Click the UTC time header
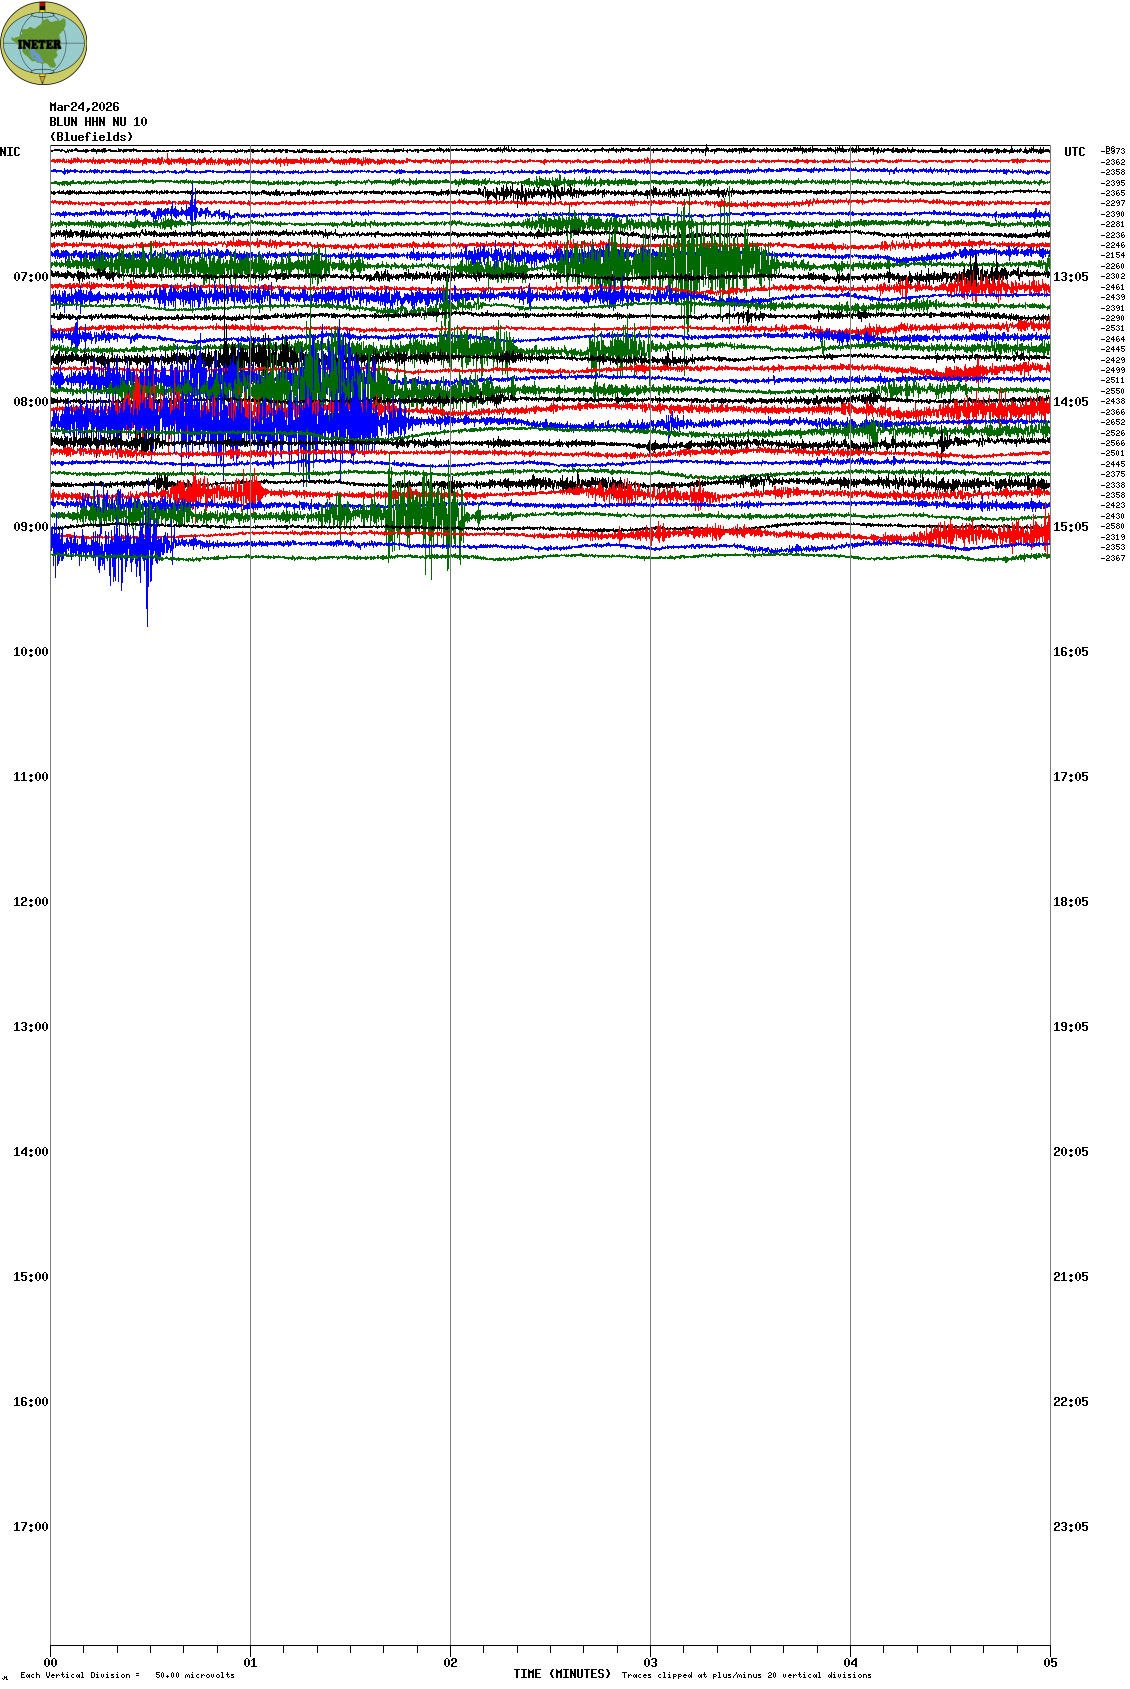This screenshot has width=1130, height=1689. point(1074,152)
